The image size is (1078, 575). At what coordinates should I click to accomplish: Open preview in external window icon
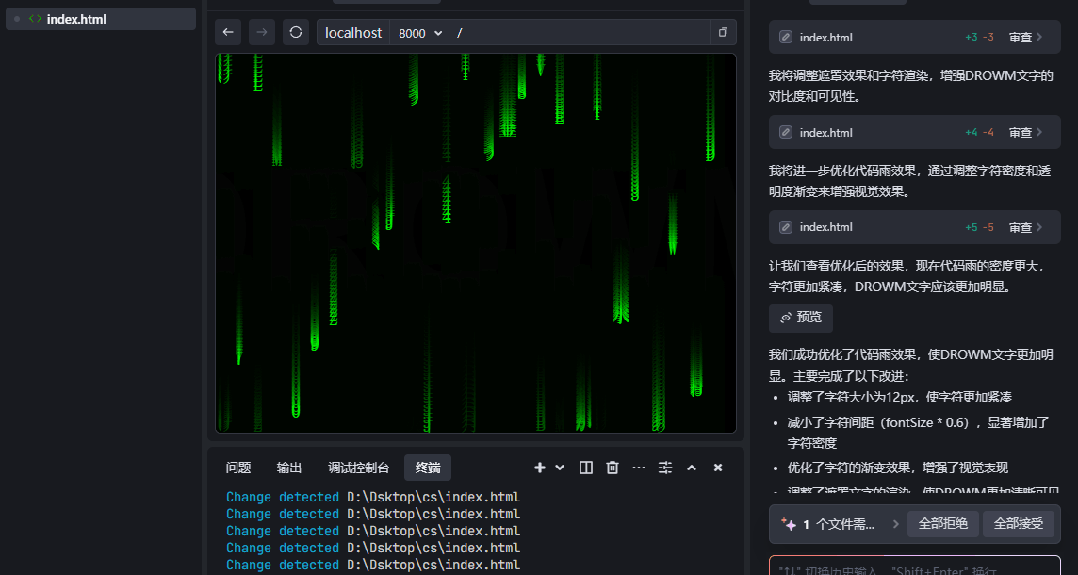click(x=723, y=32)
